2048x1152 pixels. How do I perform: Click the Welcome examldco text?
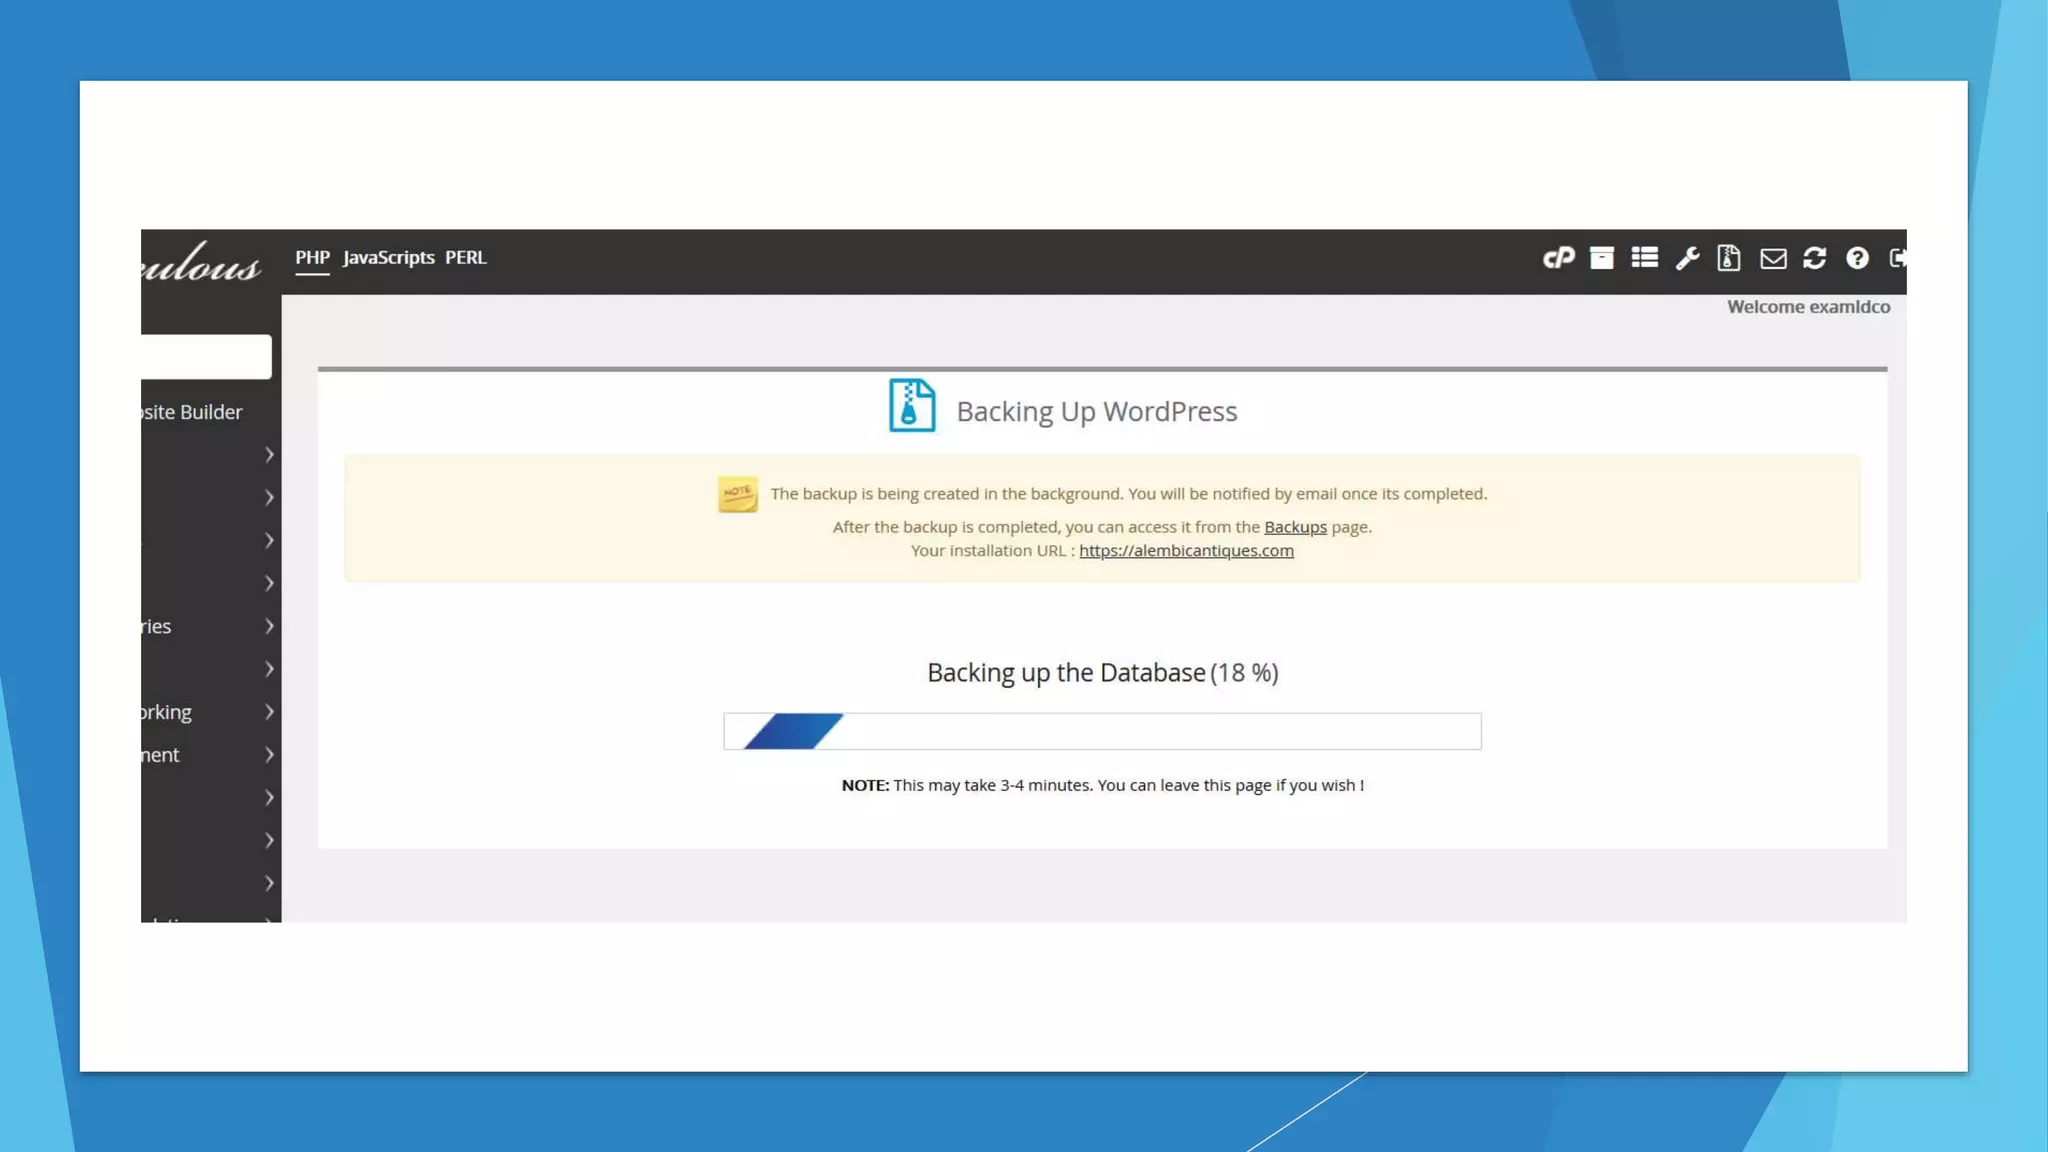[x=1808, y=307]
